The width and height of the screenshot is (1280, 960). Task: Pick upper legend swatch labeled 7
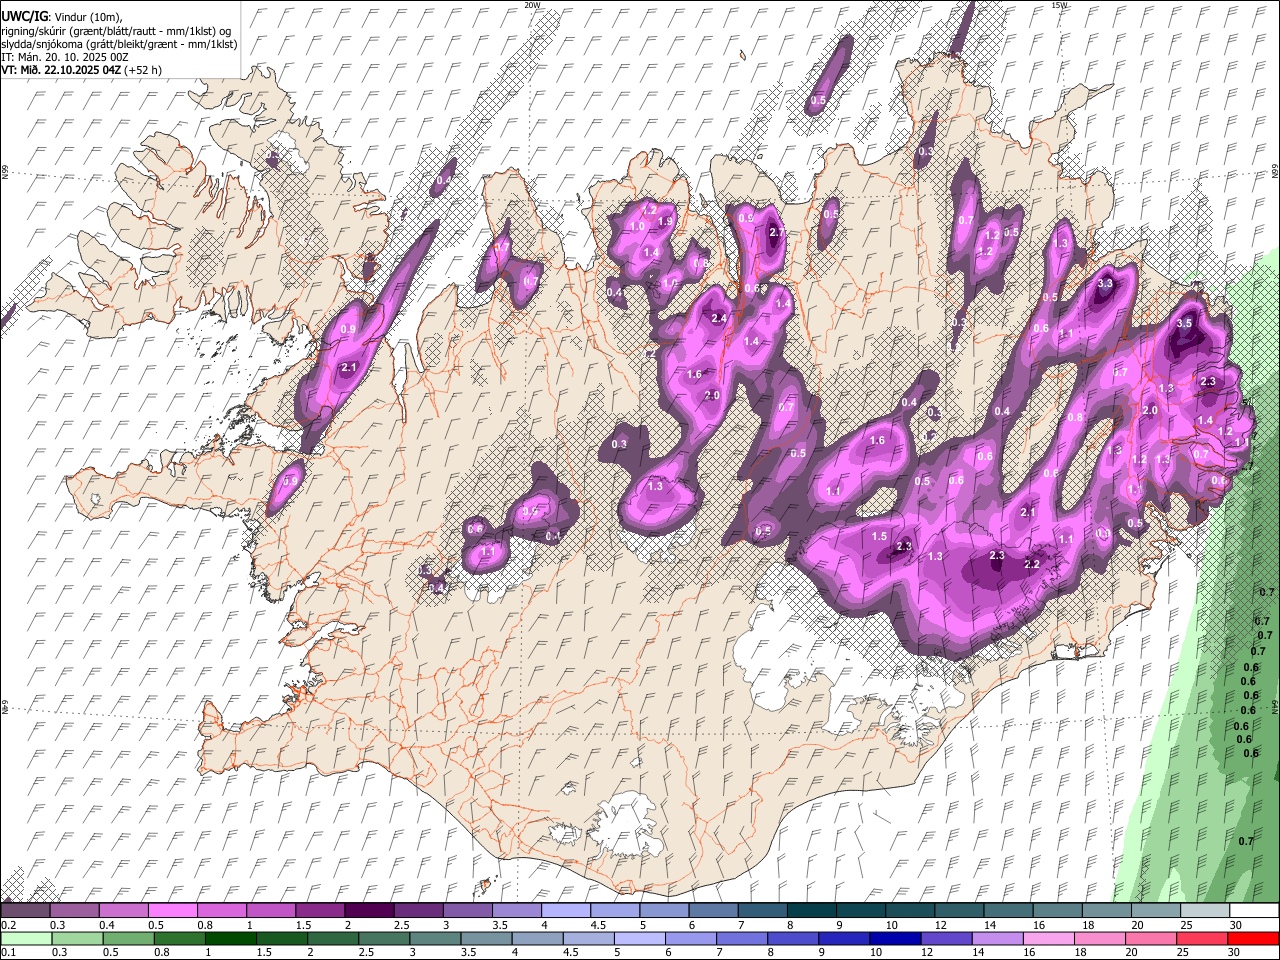(763, 910)
